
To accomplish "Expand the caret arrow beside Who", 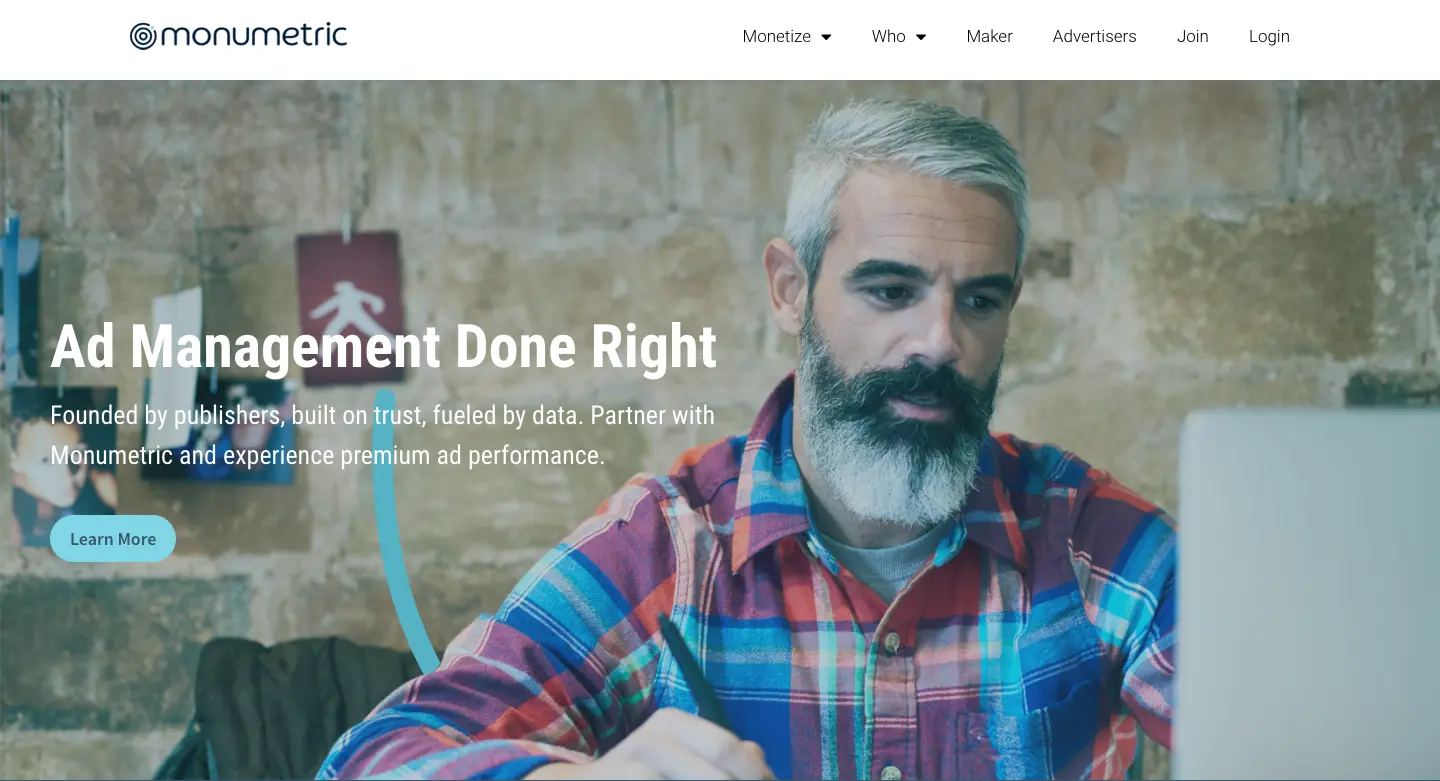I will (921, 37).
